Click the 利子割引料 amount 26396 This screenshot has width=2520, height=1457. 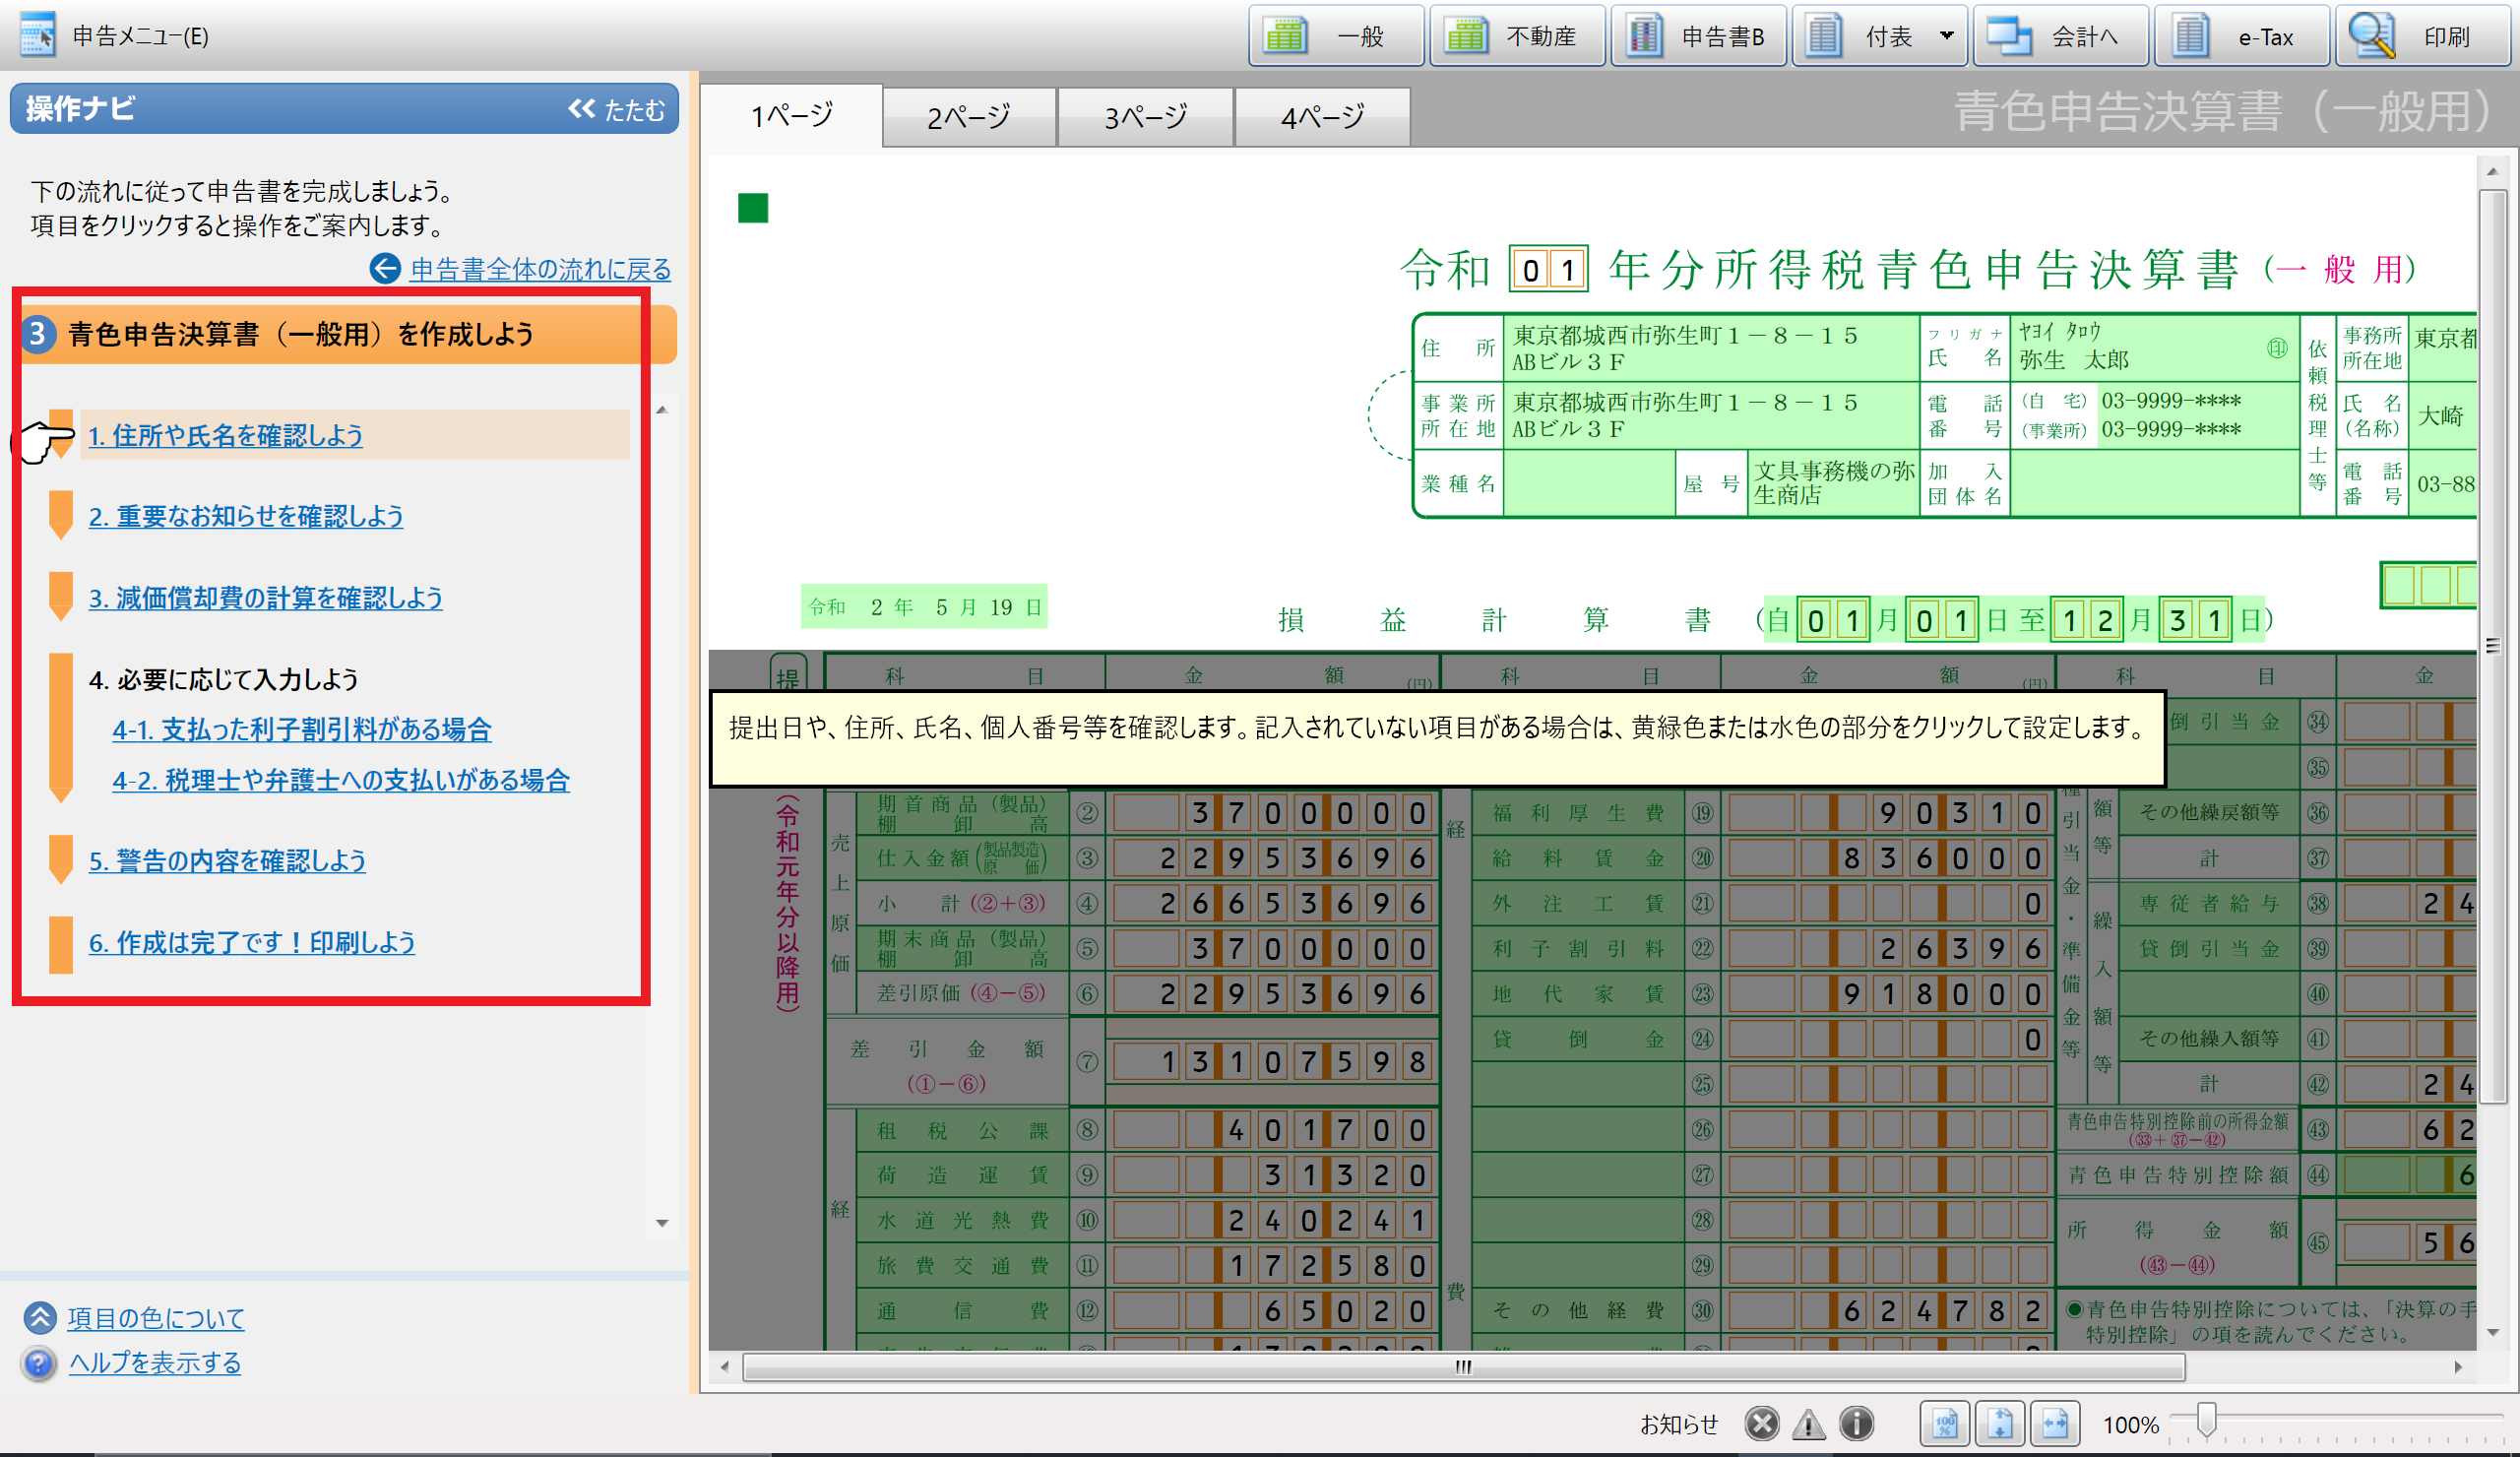[x=1888, y=948]
